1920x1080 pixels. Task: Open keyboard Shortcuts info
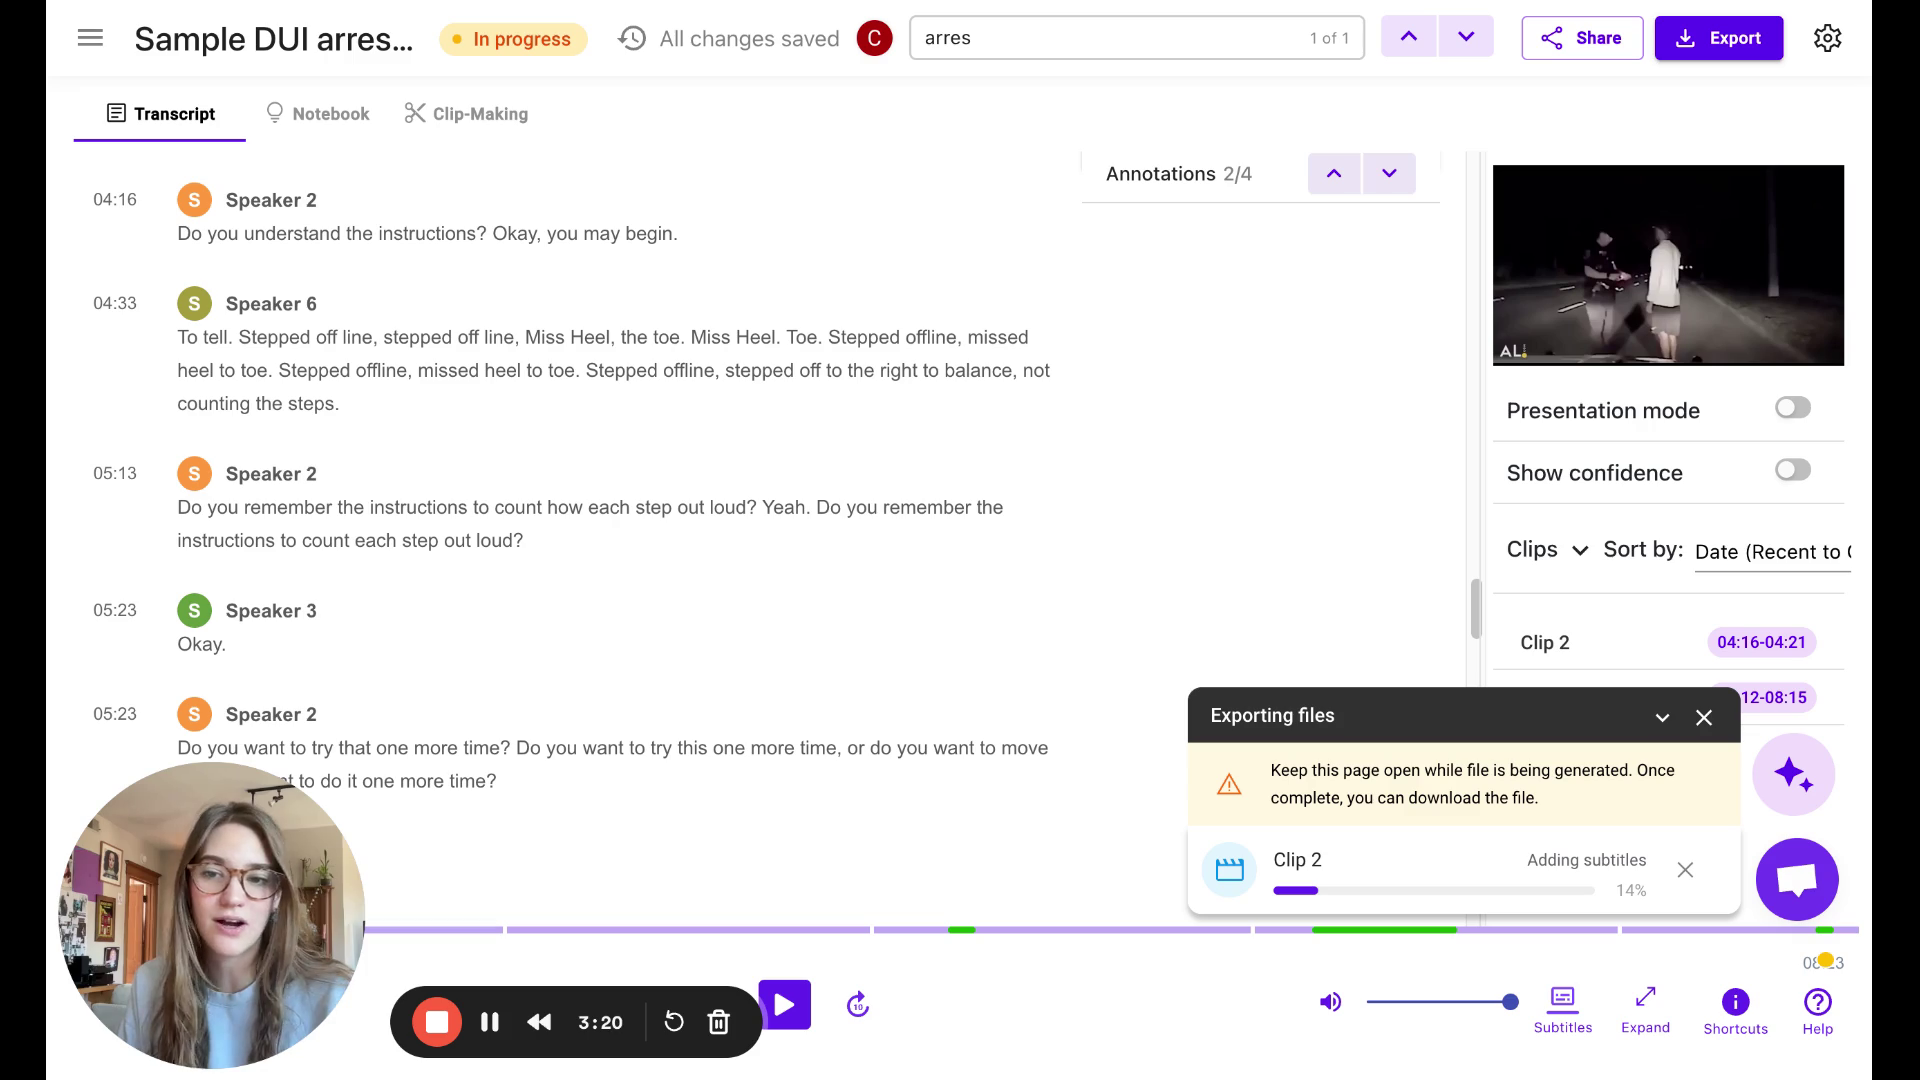pyautogui.click(x=1735, y=1010)
